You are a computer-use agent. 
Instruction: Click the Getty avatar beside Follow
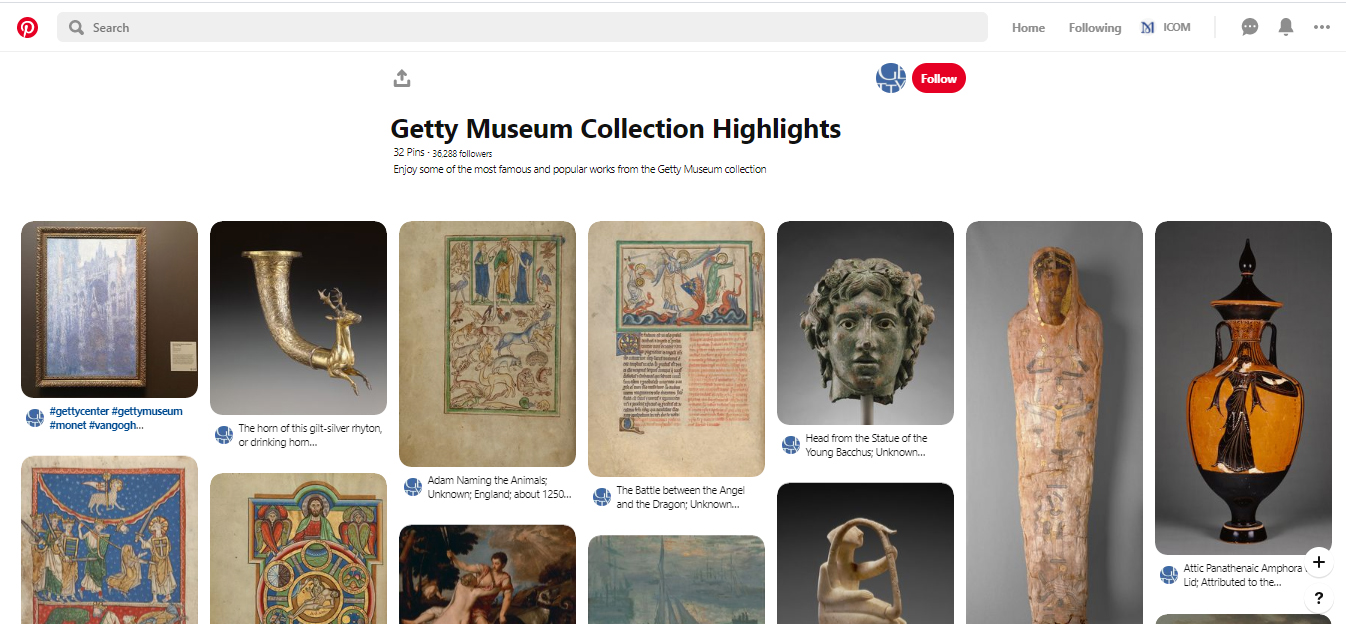[x=890, y=78]
